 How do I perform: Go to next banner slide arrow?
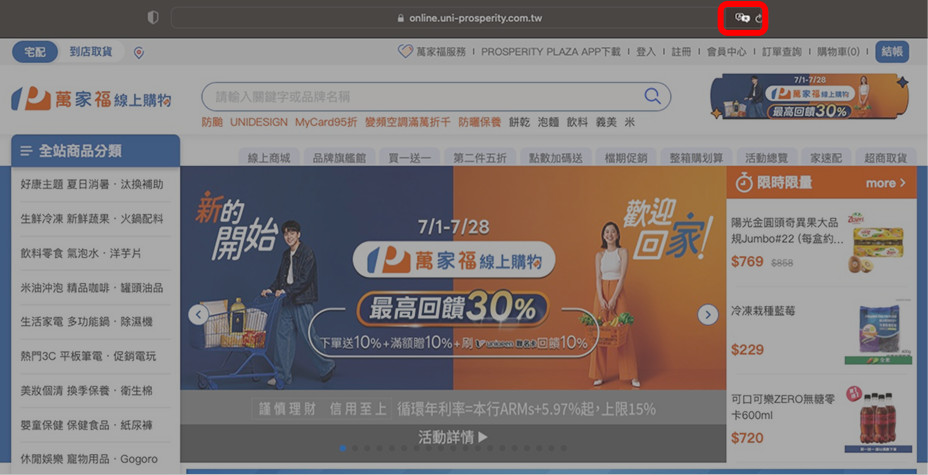(x=708, y=314)
